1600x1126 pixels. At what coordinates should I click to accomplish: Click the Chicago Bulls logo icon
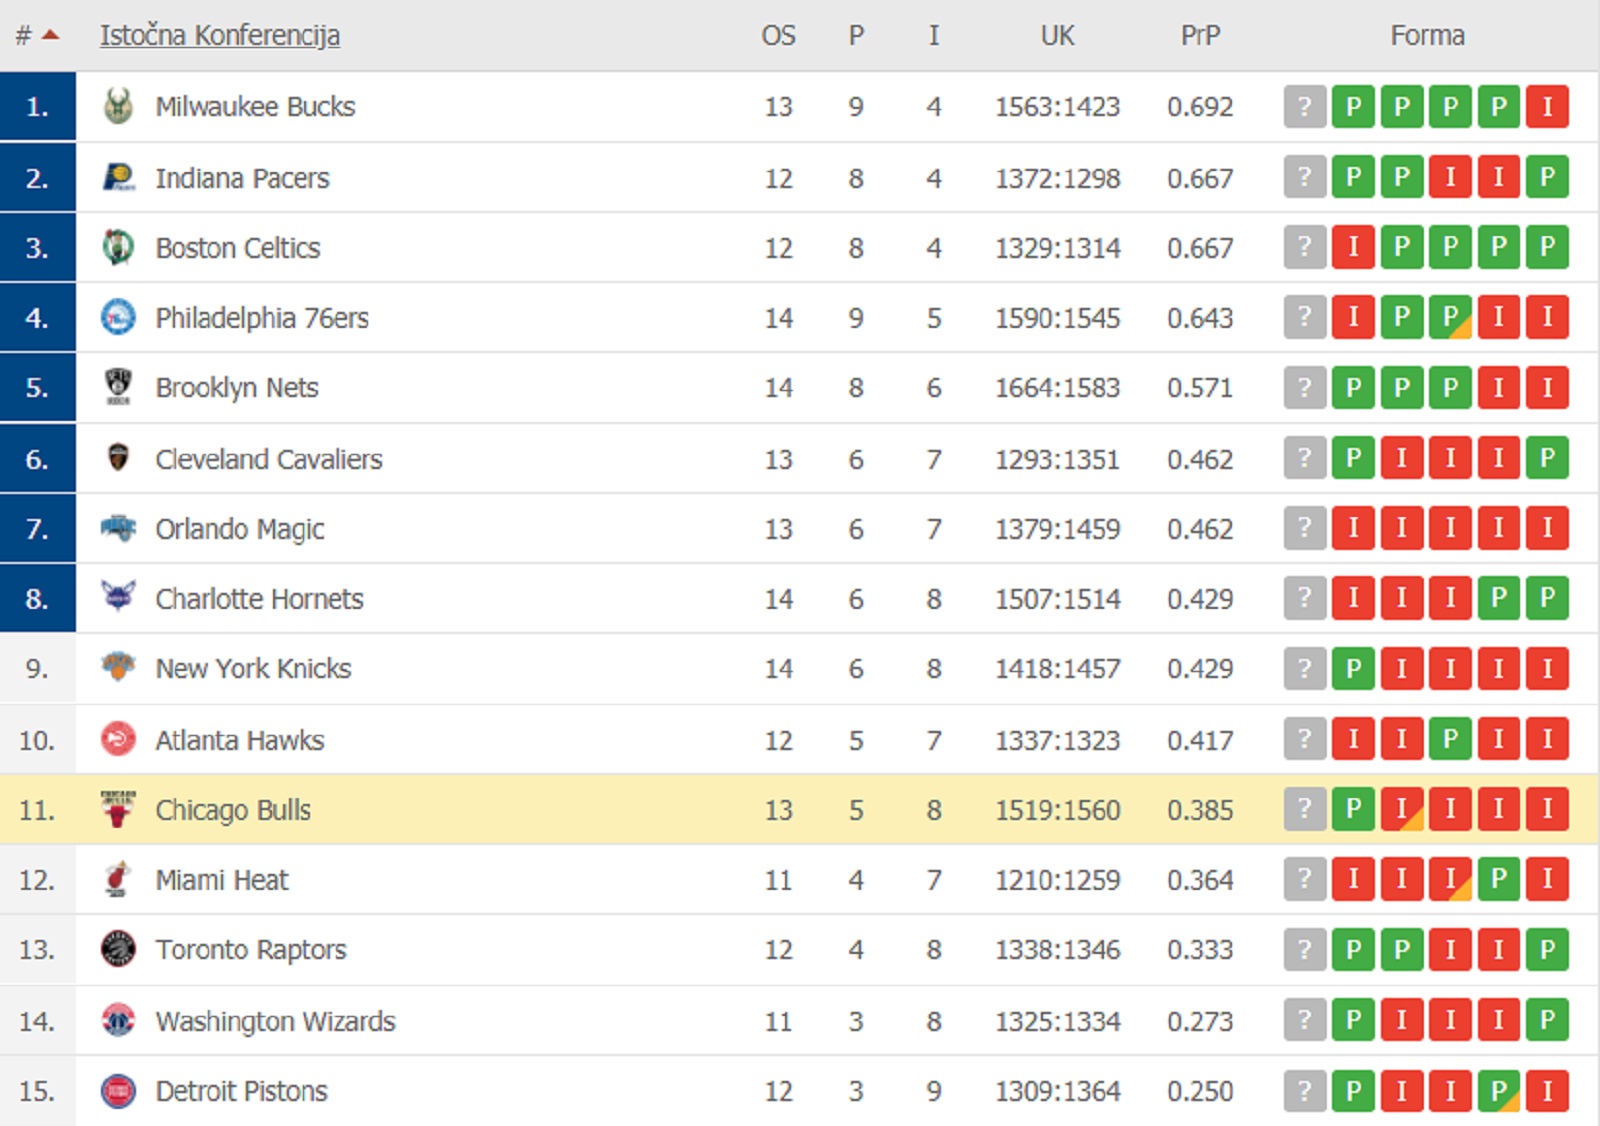118,809
